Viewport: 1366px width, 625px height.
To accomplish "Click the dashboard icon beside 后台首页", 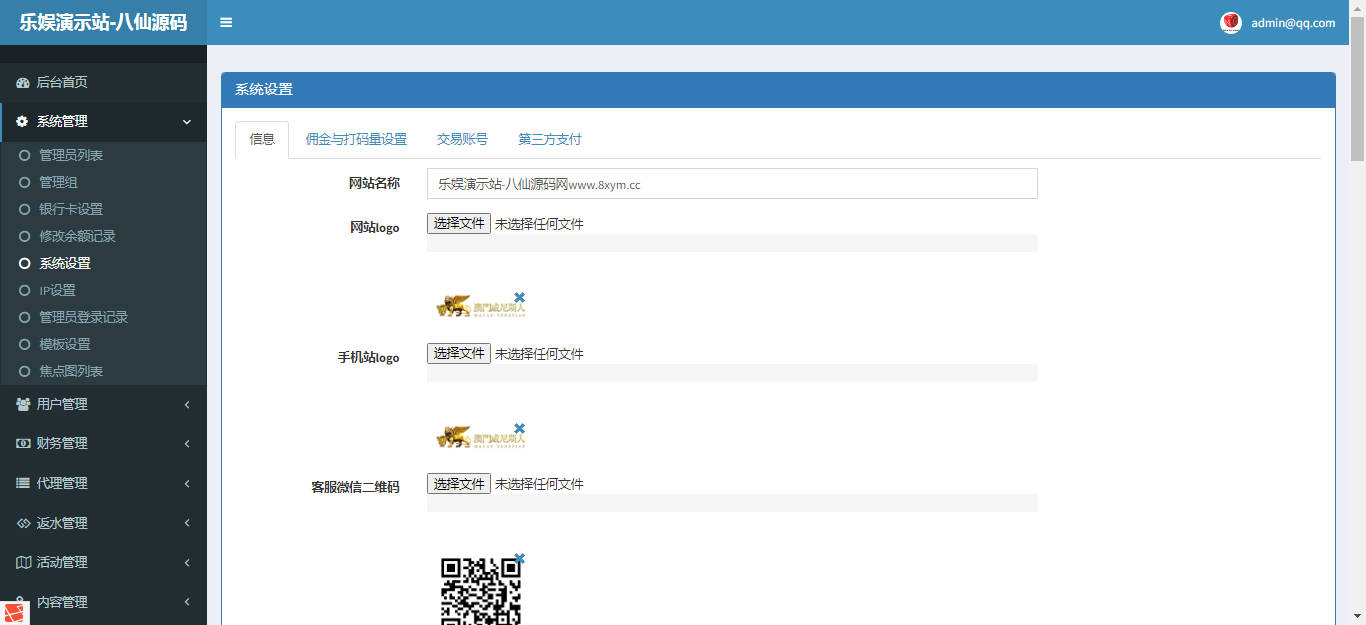I will click(x=23, y=82).
